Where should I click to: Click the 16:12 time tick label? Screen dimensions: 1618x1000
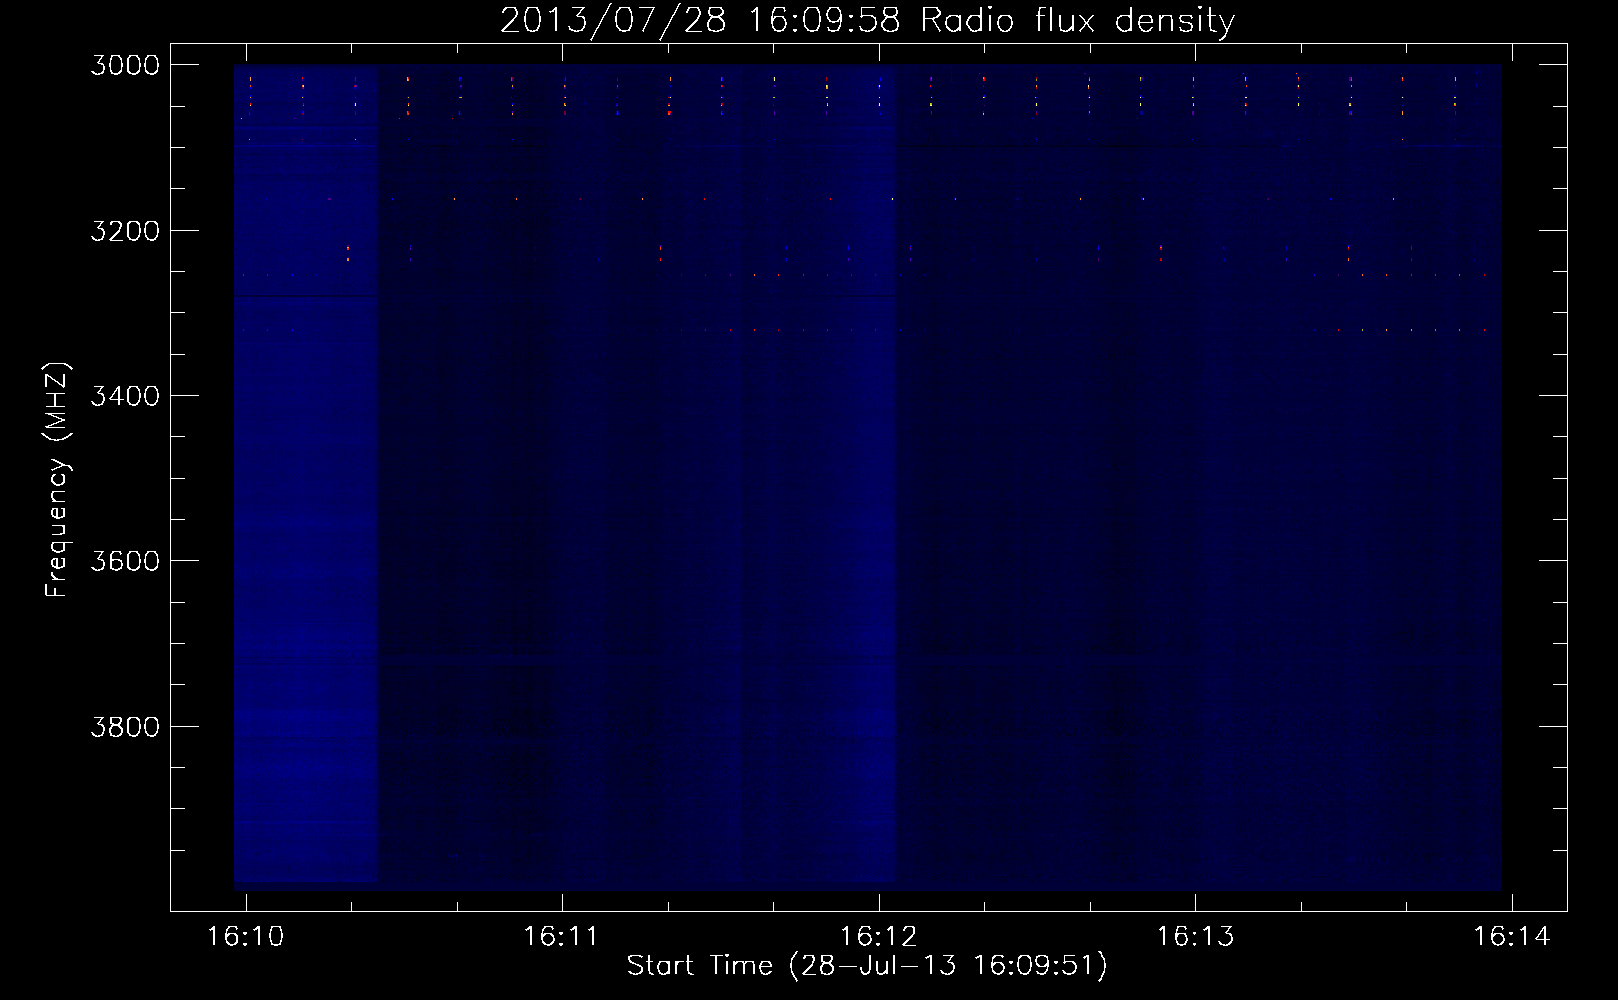[879, 936]
